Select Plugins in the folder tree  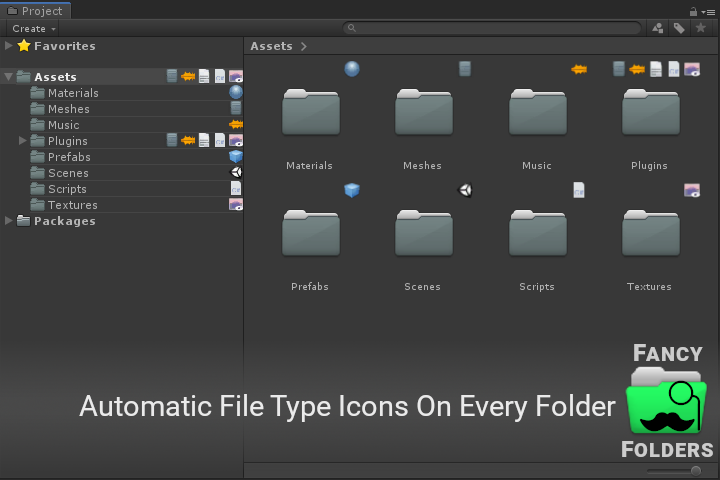[x=68, y=141]
